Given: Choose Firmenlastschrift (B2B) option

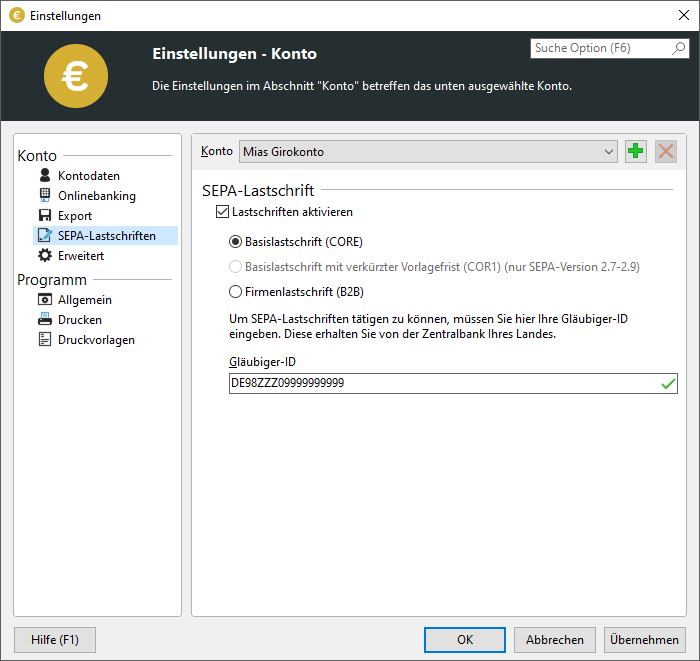Looking at the screenshot, I should (236, 292).
